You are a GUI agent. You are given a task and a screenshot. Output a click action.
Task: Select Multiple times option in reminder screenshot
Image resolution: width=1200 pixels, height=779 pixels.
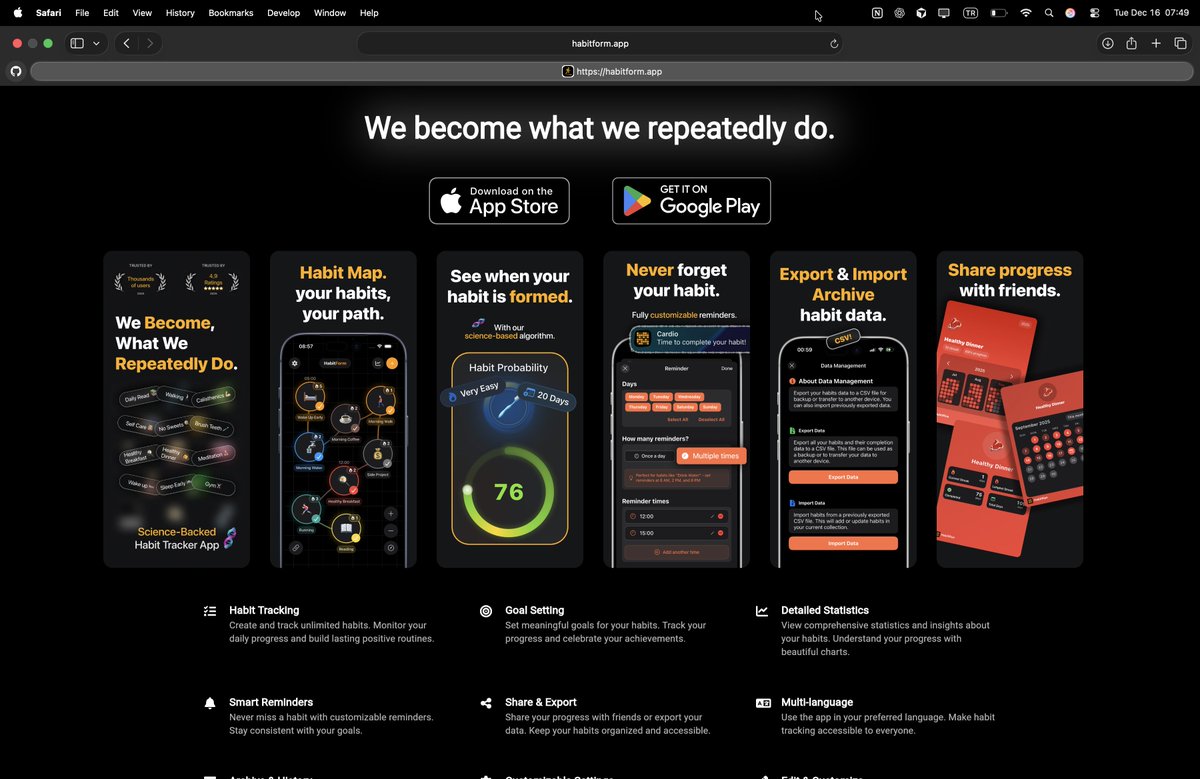(x=711, y=455)
